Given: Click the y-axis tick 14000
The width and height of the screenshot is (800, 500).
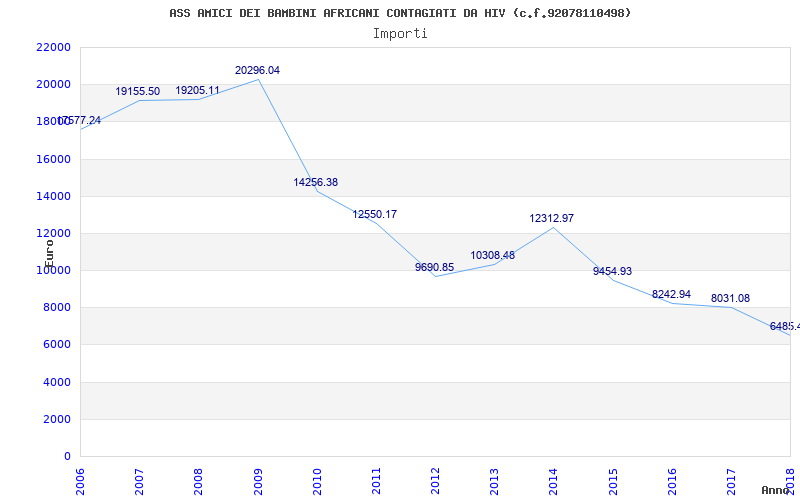Looking at the screenshot, I should [54, 196].
